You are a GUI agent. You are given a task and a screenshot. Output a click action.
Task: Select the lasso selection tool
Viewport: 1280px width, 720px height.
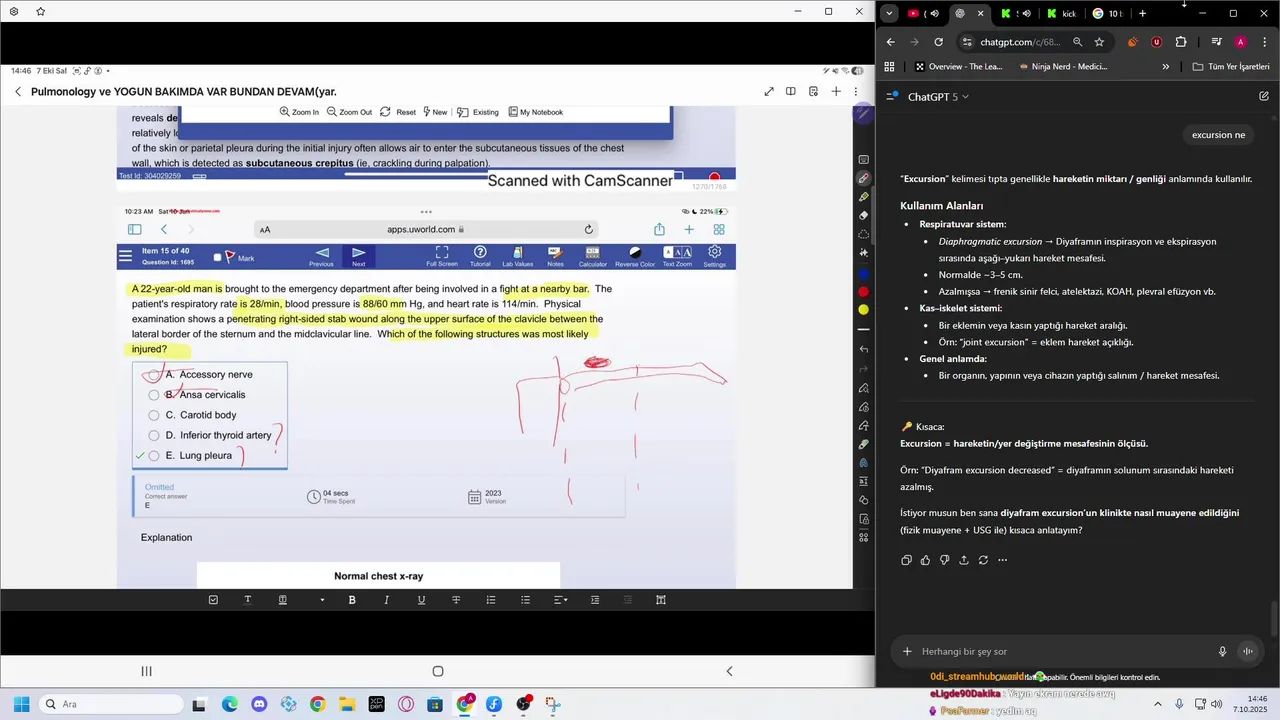coord(864,234)
